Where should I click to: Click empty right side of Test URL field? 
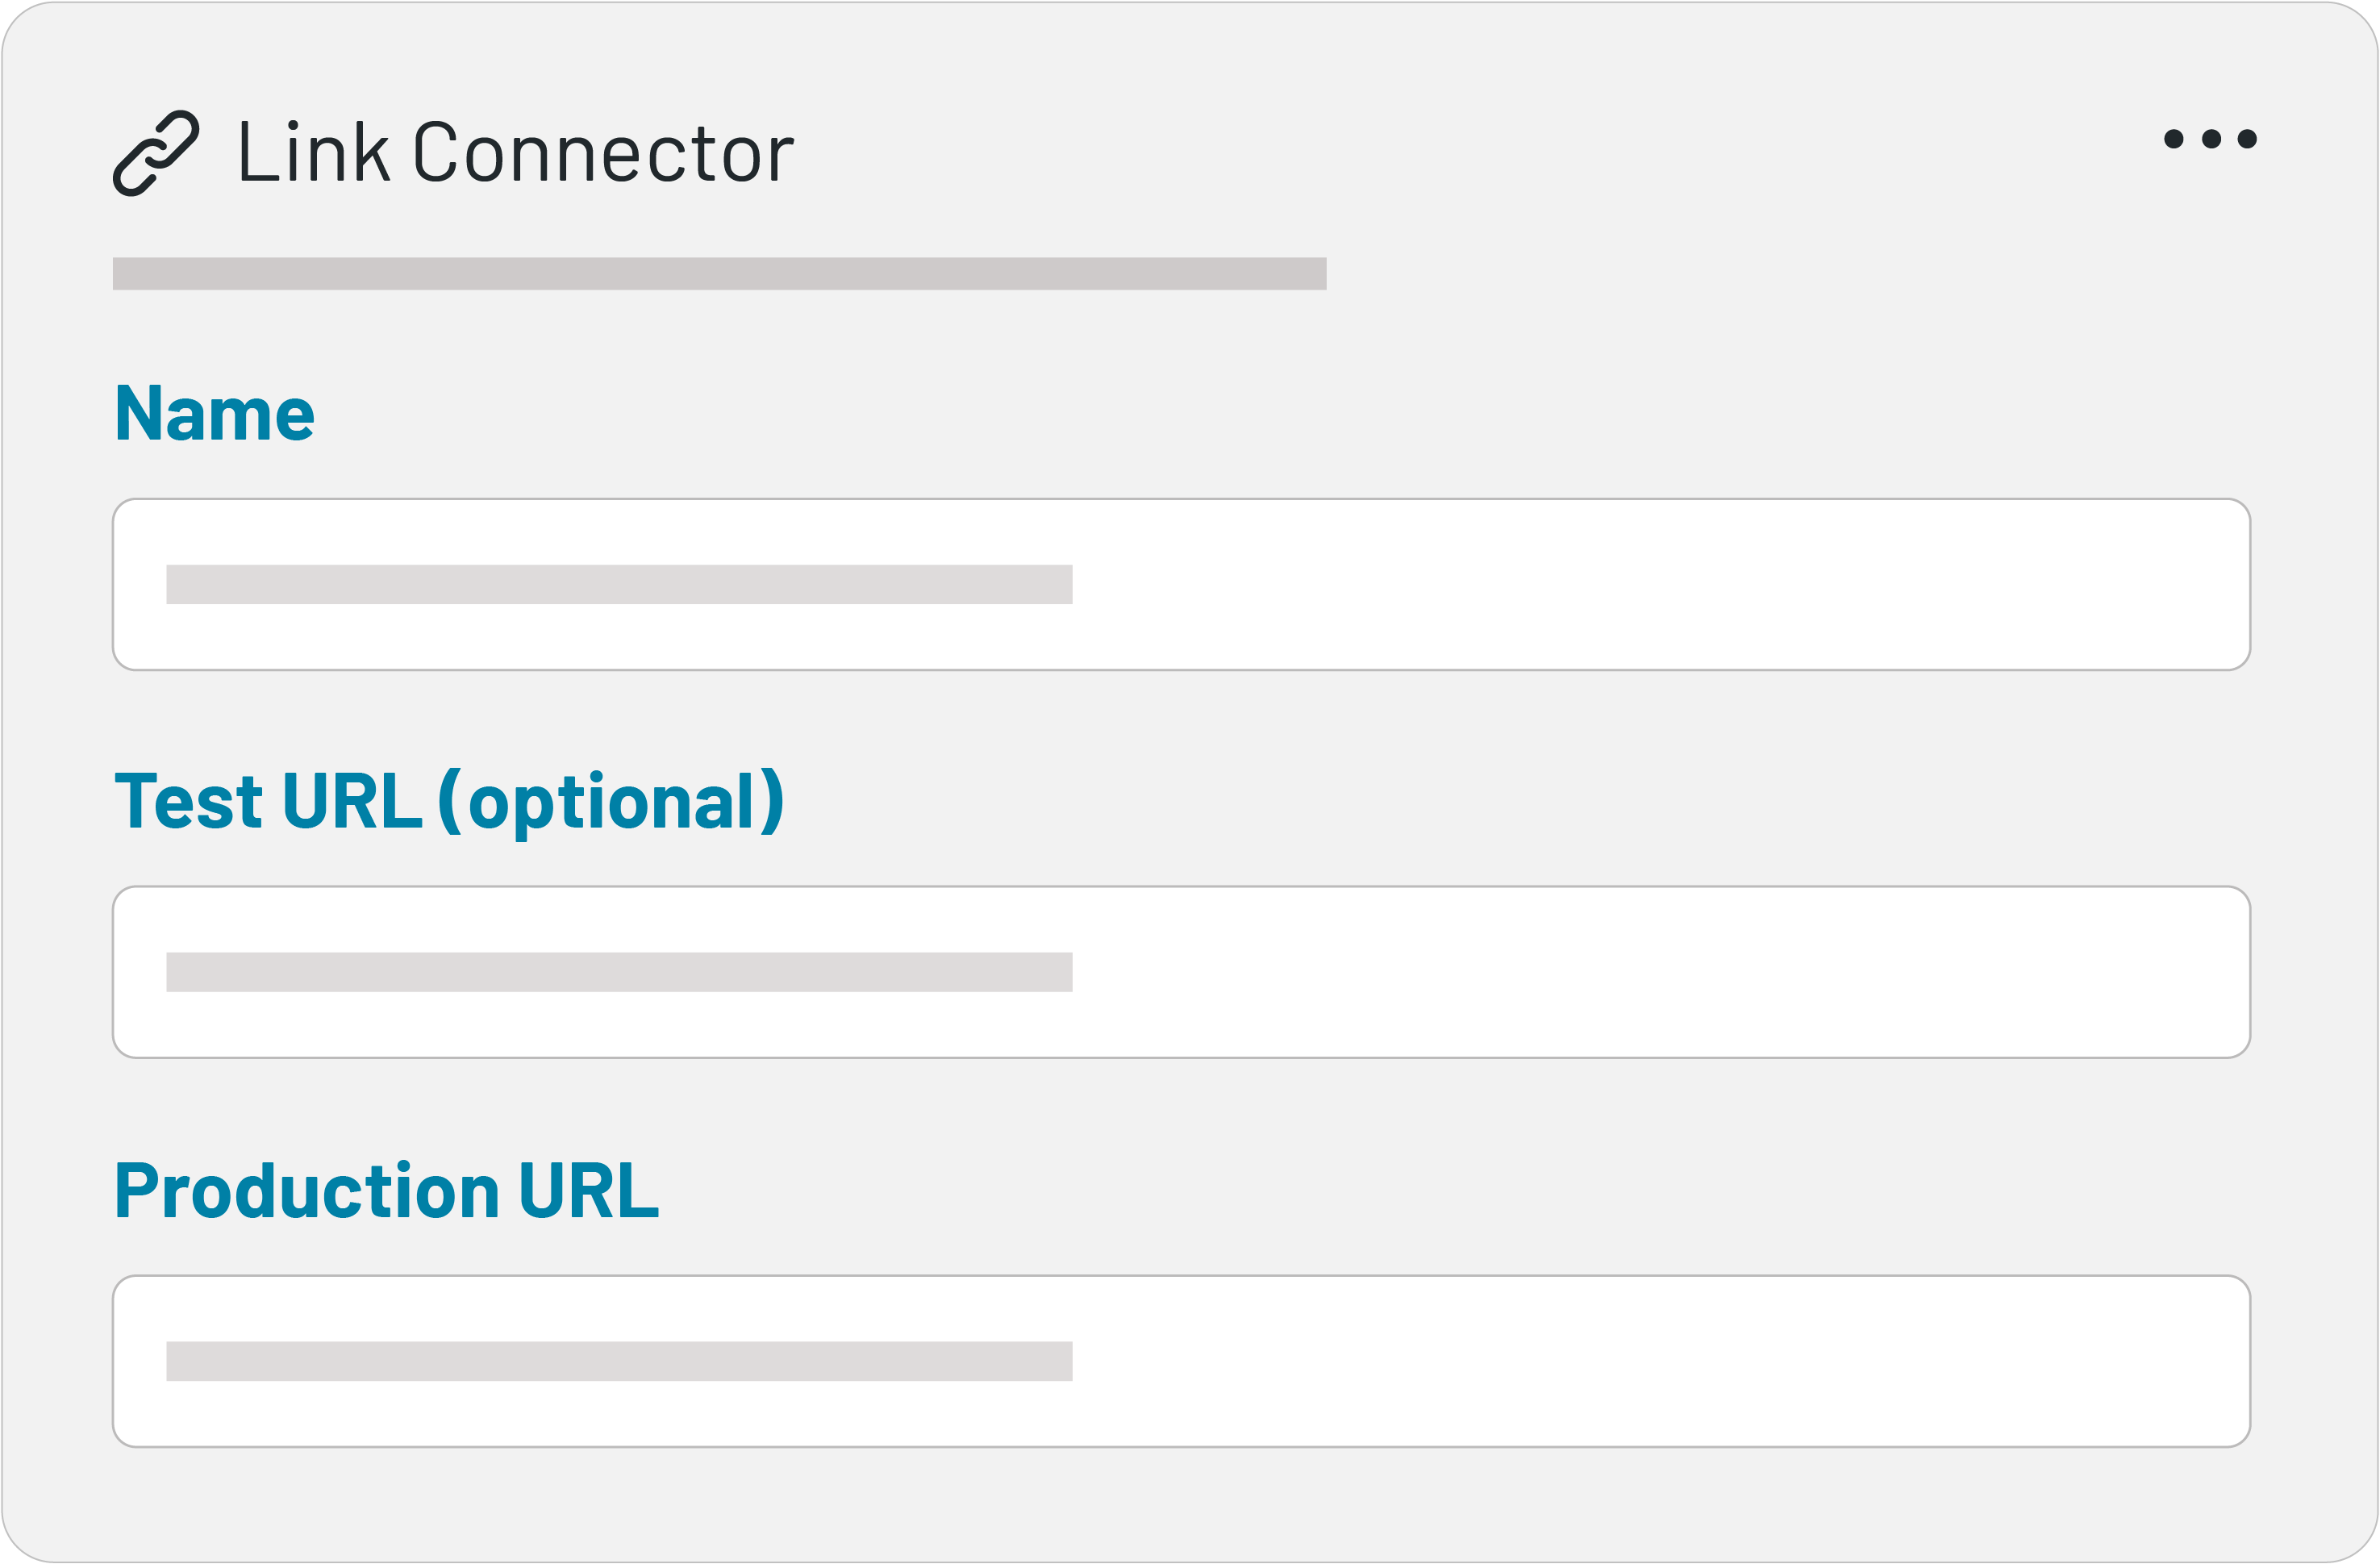1700,972
